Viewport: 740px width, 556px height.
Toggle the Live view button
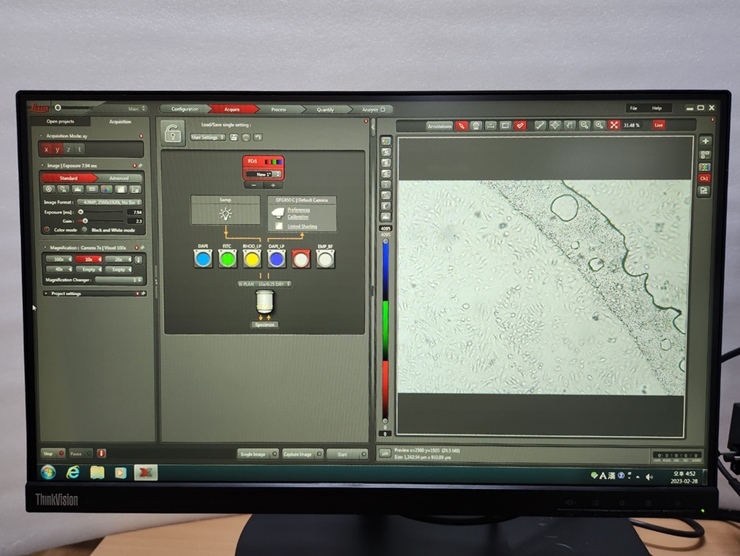click(658, 125)
